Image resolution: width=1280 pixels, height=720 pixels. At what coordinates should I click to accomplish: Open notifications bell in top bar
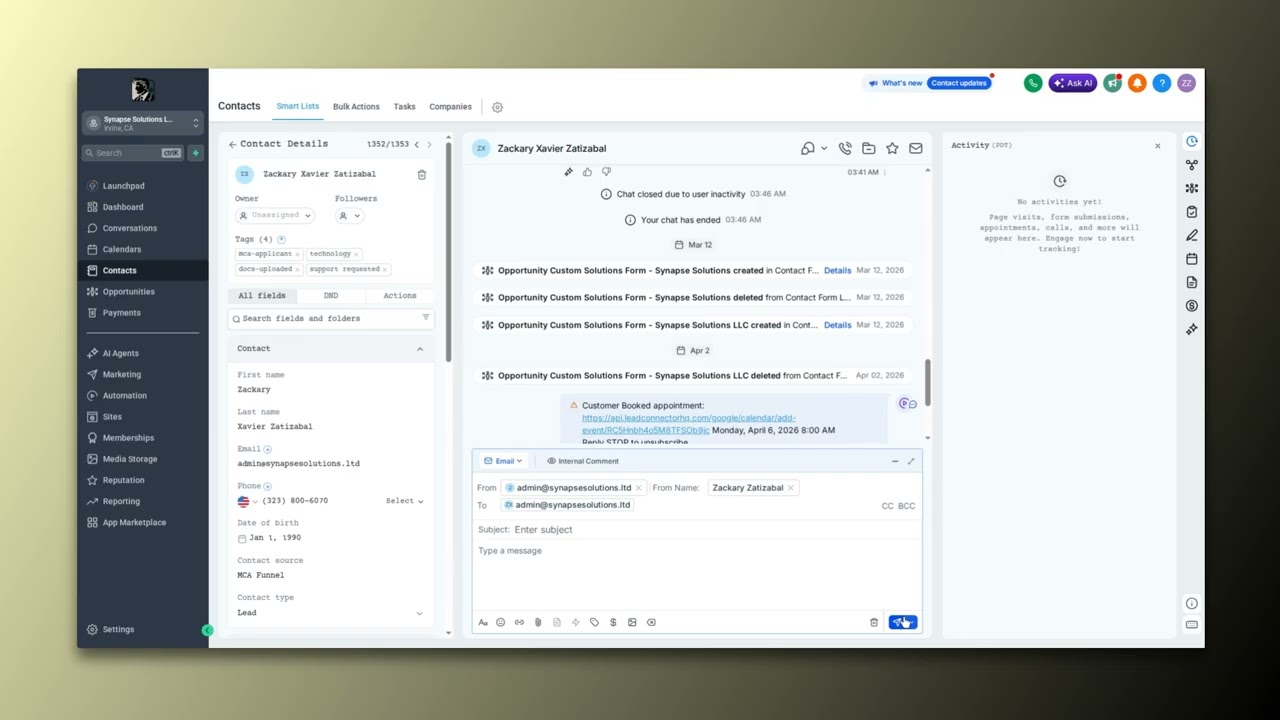[x=1137, y=83]
